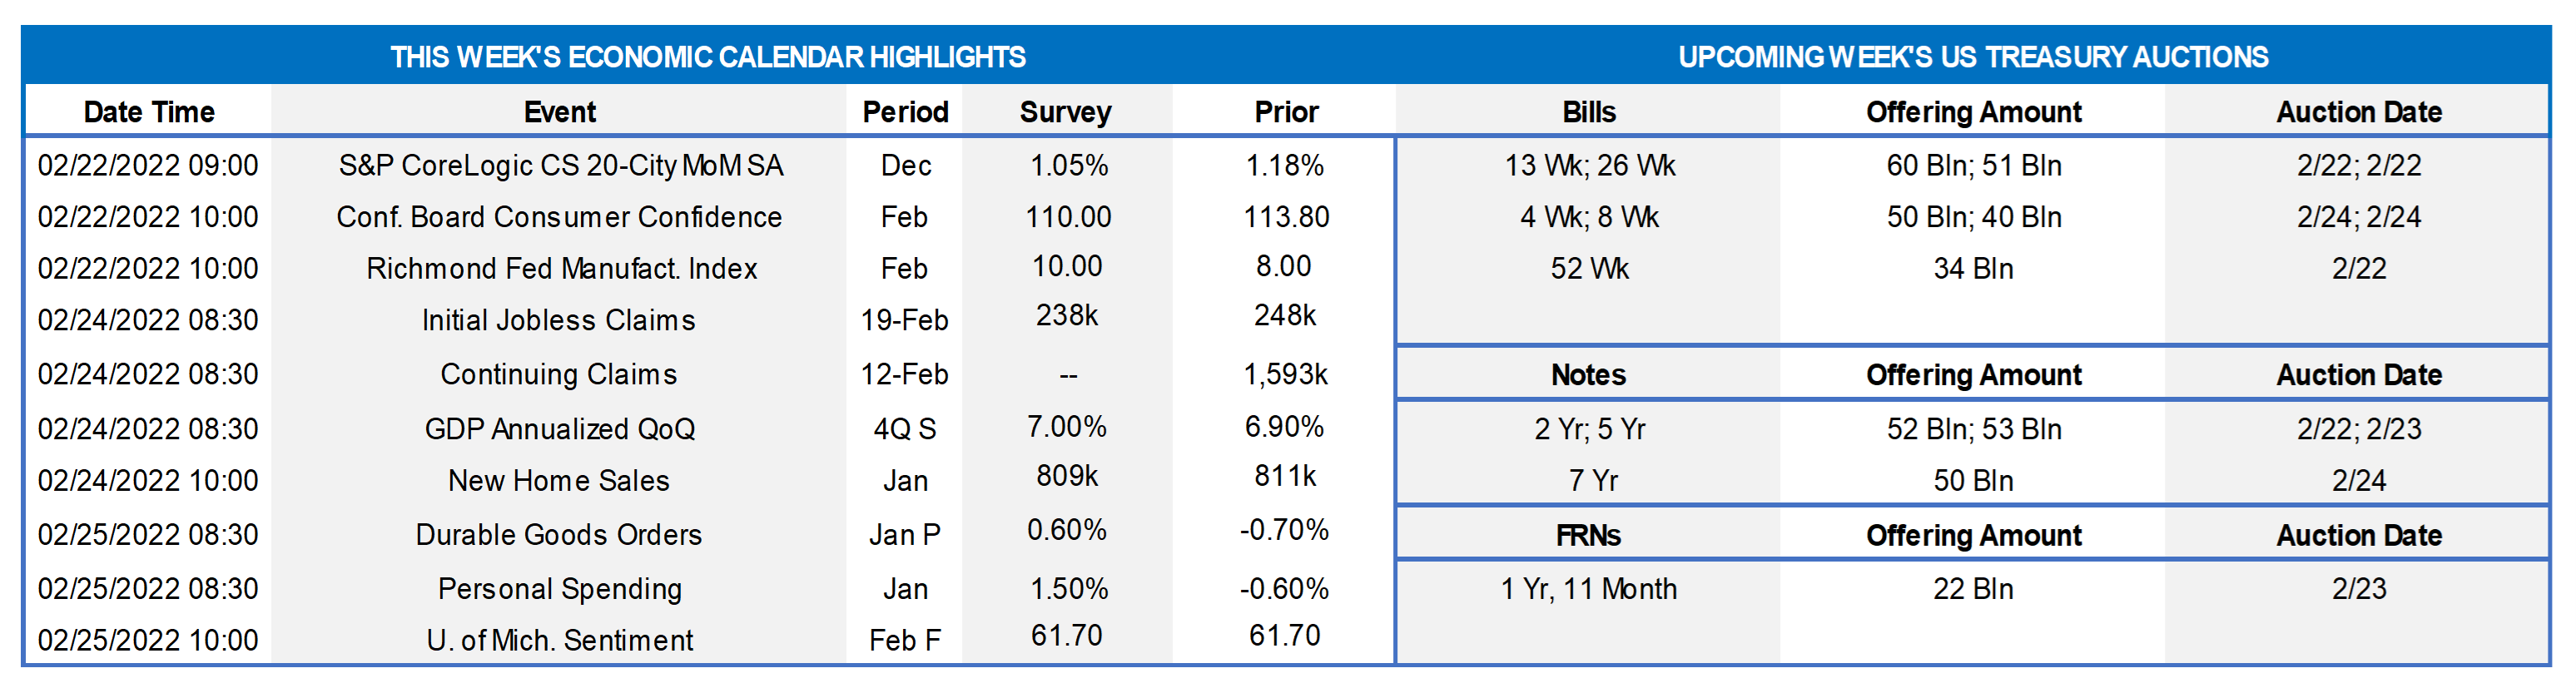The height and width of the screenshot is (693, 2576).
Task: Click the Bills column header
Action: (x=1589, y=112)
